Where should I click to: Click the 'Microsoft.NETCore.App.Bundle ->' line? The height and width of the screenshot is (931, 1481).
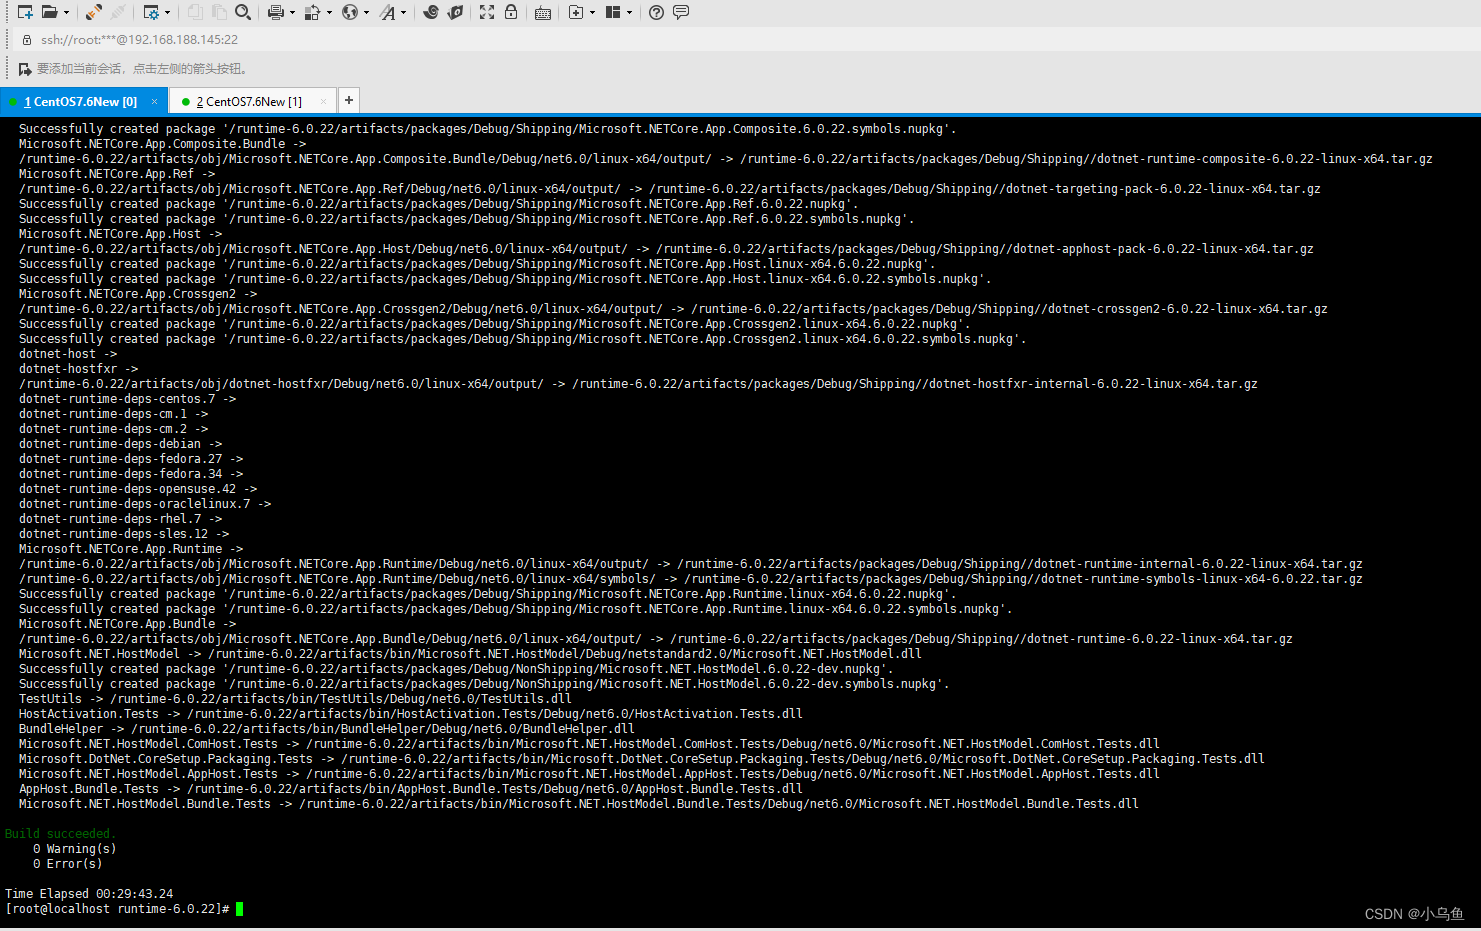point(128,624)
